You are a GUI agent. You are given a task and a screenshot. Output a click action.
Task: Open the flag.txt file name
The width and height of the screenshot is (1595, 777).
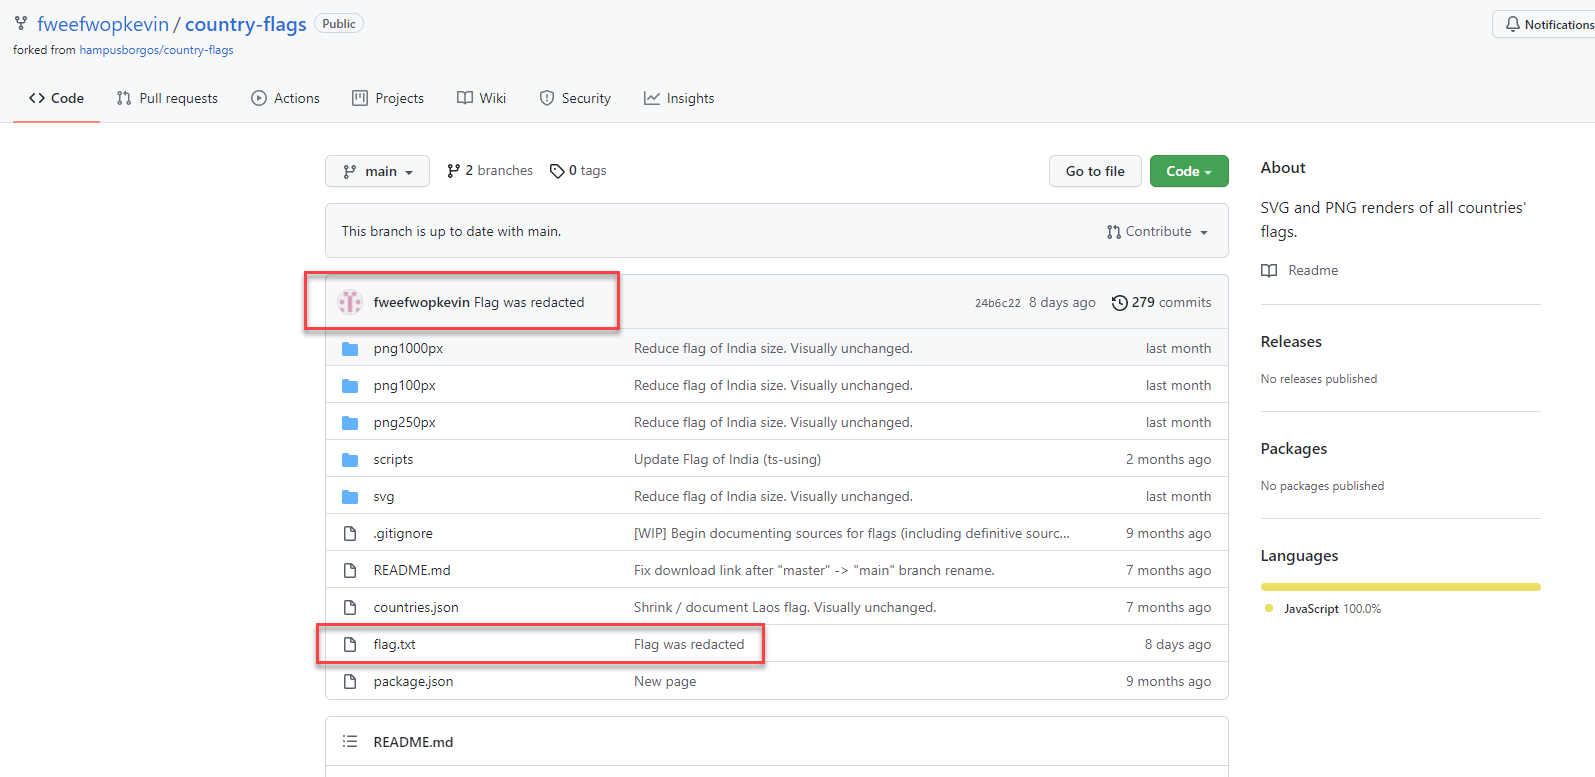[395, 645]
